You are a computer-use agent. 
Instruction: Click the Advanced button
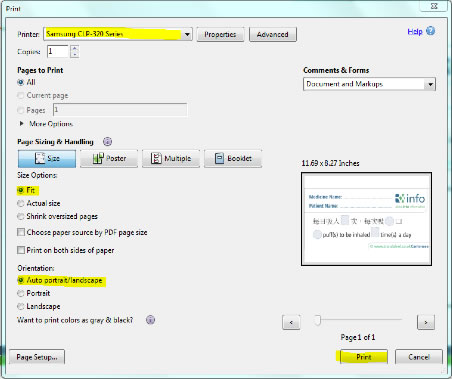tap(272, 34)
